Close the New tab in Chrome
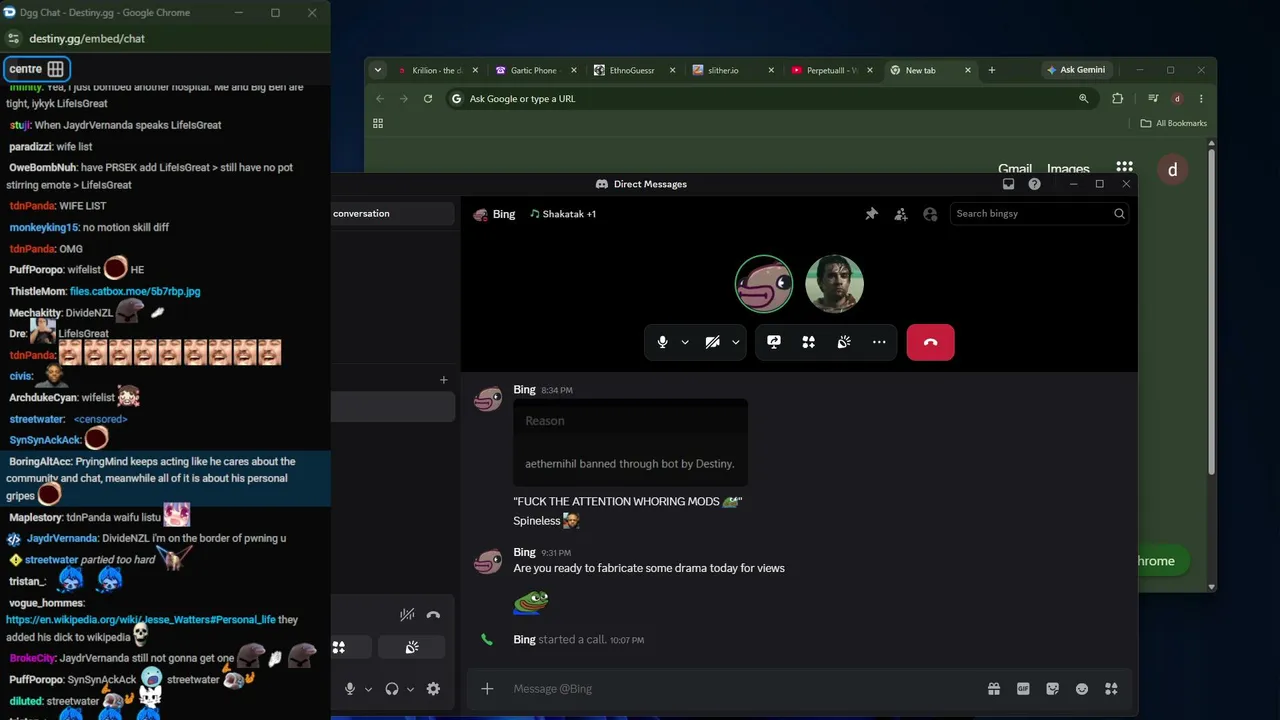The image size is (1280, 720). pos(968,70)
